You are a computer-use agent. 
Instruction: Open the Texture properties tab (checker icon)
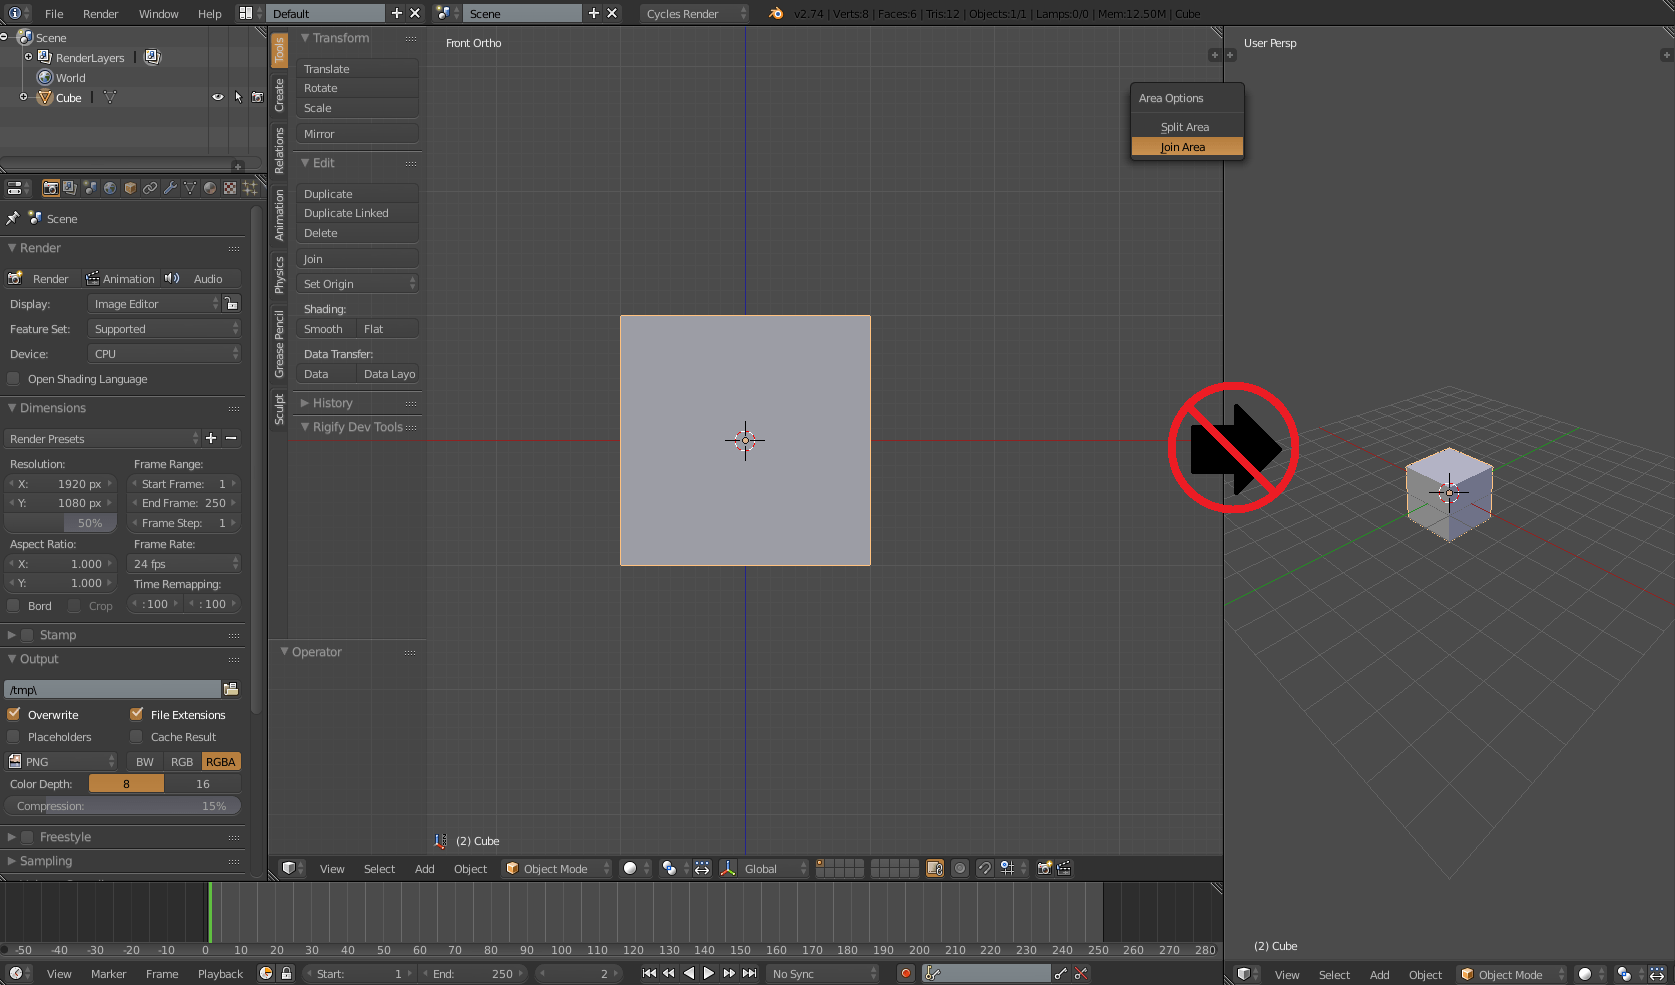(x=229, y=188)
